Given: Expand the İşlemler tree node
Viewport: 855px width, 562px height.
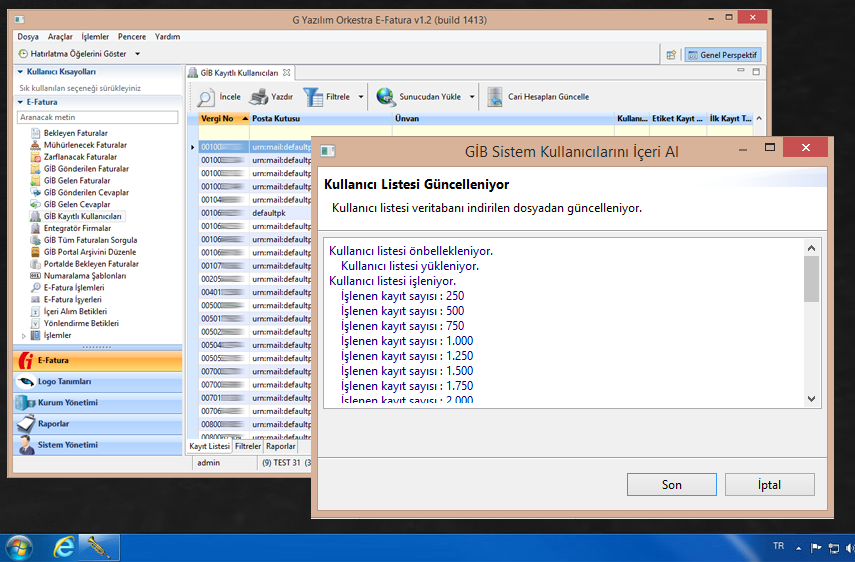Looking at the screenshot, I should [x=23, y=336].
